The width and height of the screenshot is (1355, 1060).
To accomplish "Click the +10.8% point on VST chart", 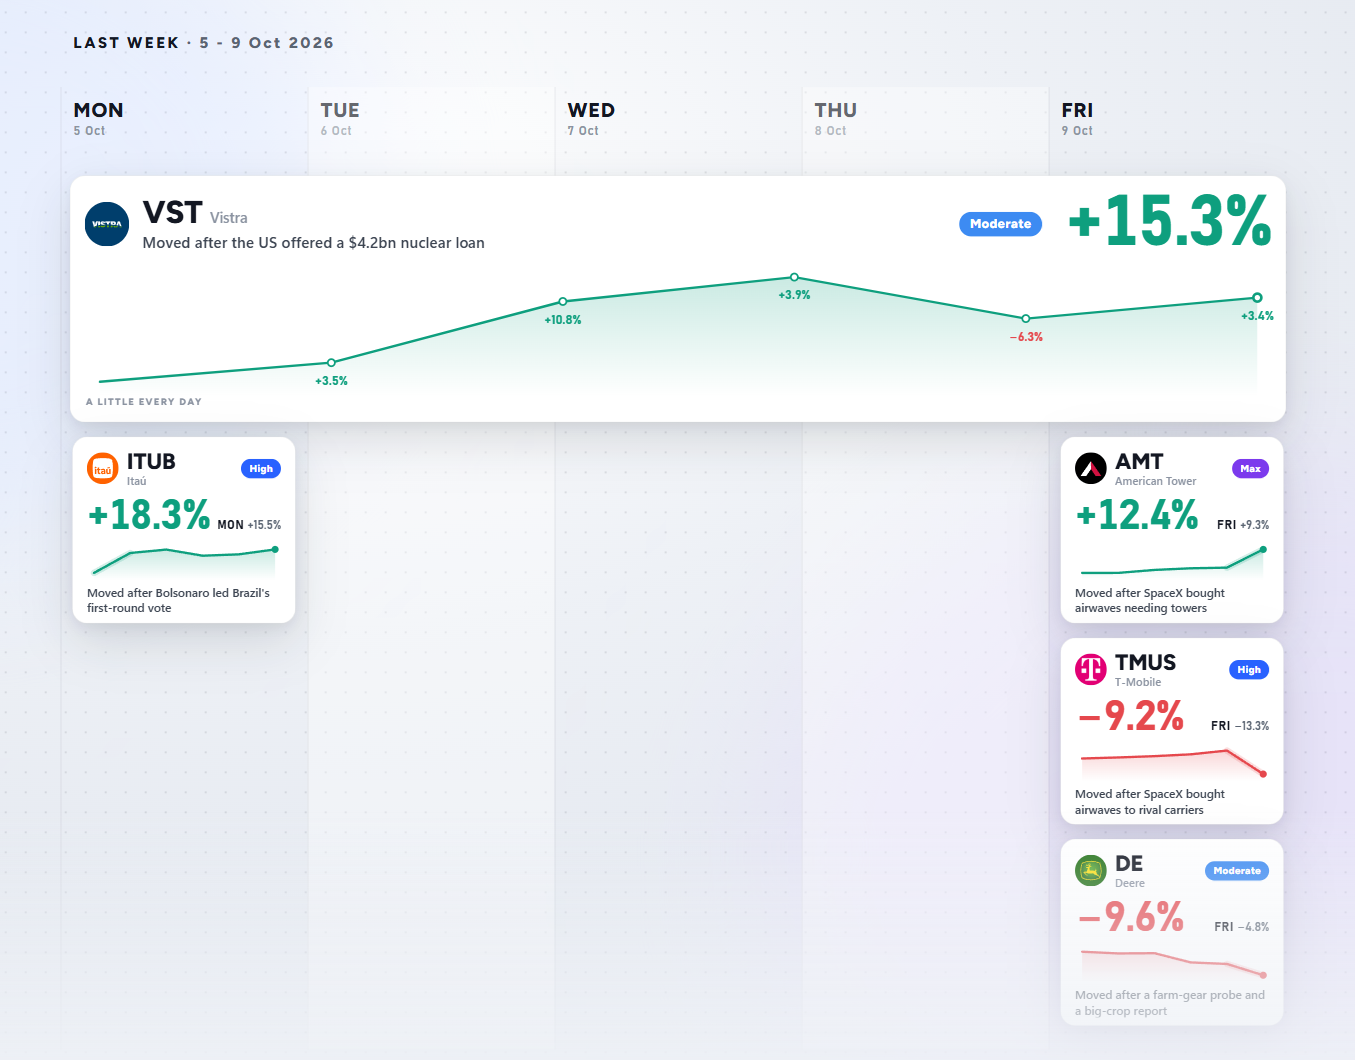I will coord(563,301).
